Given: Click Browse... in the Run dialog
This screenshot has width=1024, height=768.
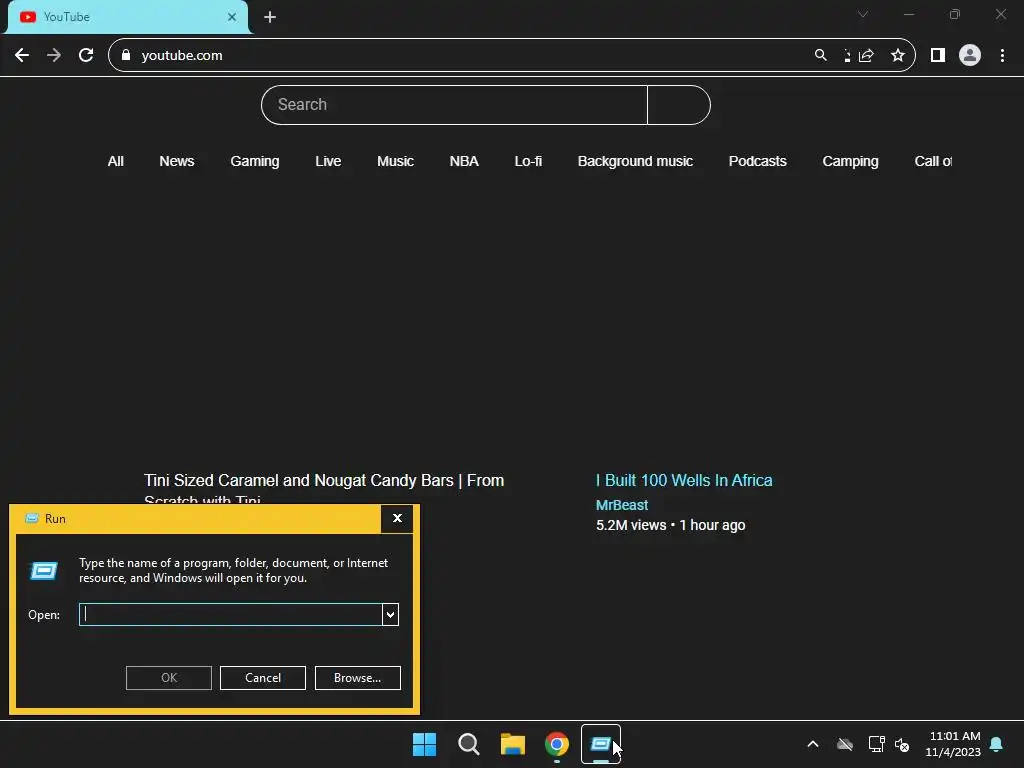Looking at the screenshot, I should coord(358,678).
